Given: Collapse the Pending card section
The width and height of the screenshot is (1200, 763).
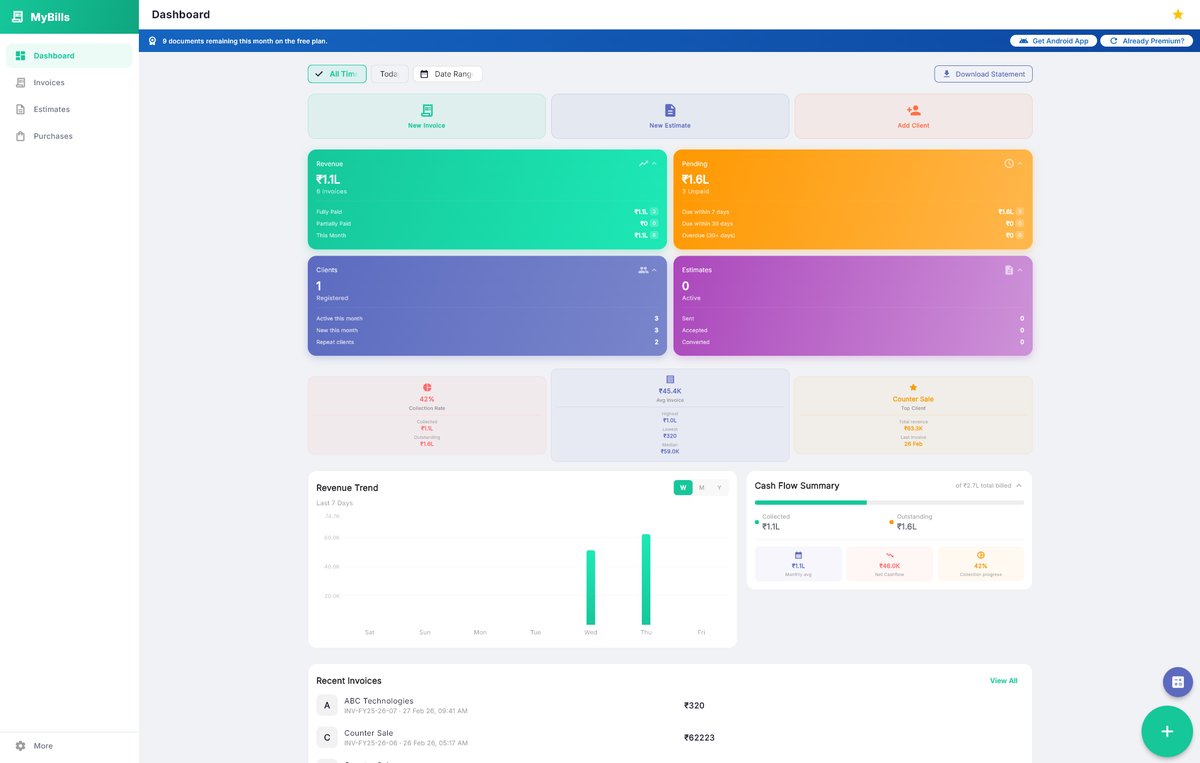Looking at the screenshot, I should coord(1021,162).
